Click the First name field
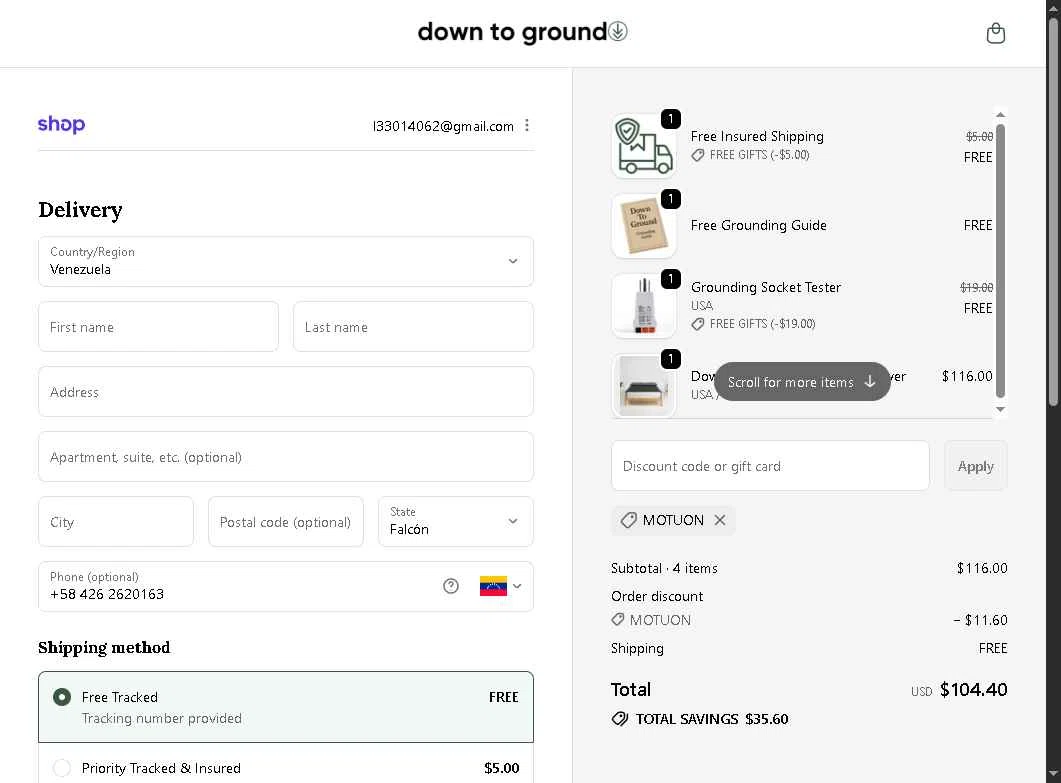 coord(158,327)
